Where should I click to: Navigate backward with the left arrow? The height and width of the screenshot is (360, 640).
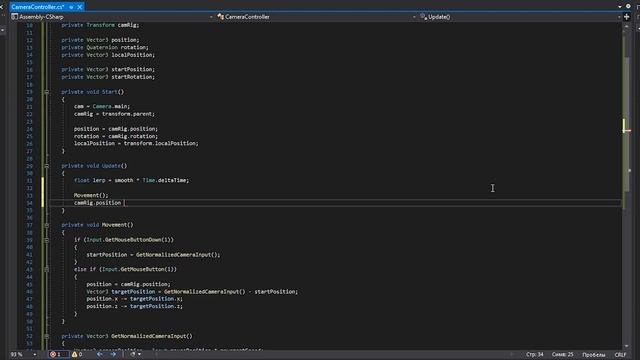(100, 354)
